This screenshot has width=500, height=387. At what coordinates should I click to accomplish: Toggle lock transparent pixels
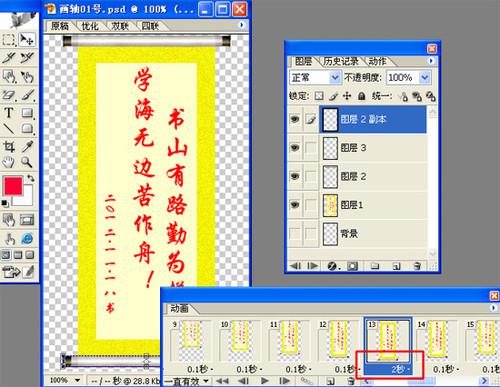(319, 96)
